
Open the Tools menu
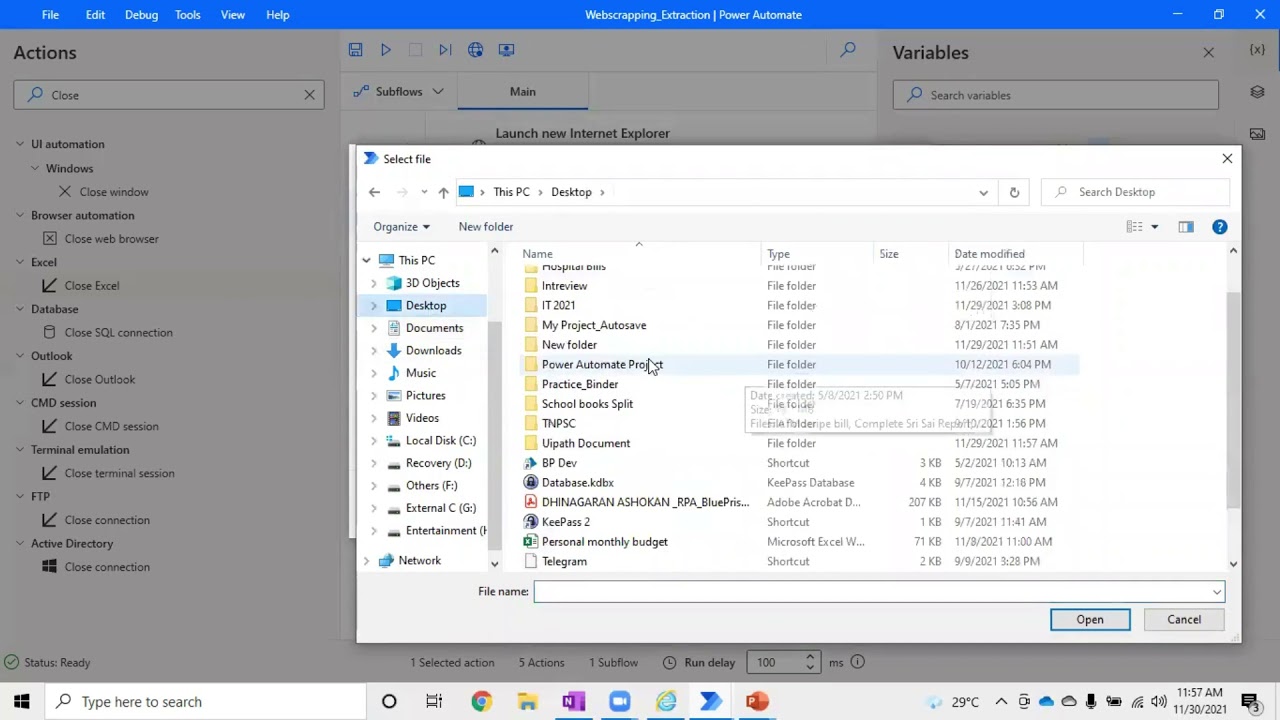(187, 15)
